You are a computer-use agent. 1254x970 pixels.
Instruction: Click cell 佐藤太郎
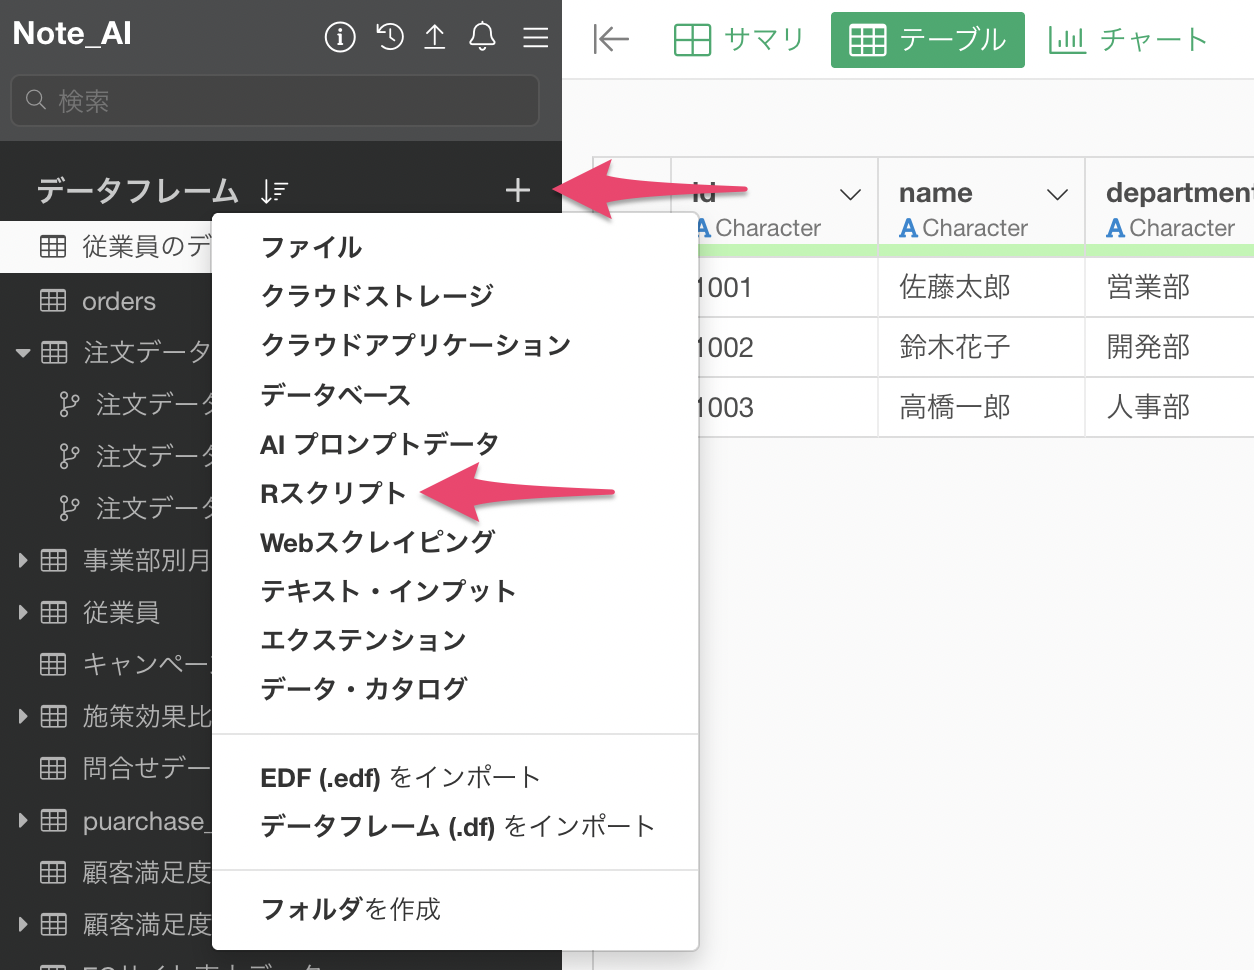coord(981,288)
